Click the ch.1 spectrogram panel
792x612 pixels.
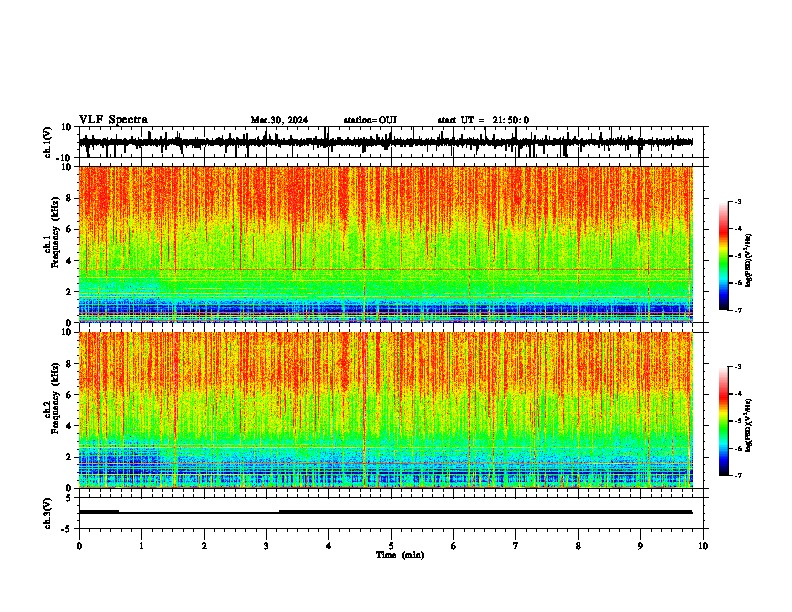tap(390, 244)
